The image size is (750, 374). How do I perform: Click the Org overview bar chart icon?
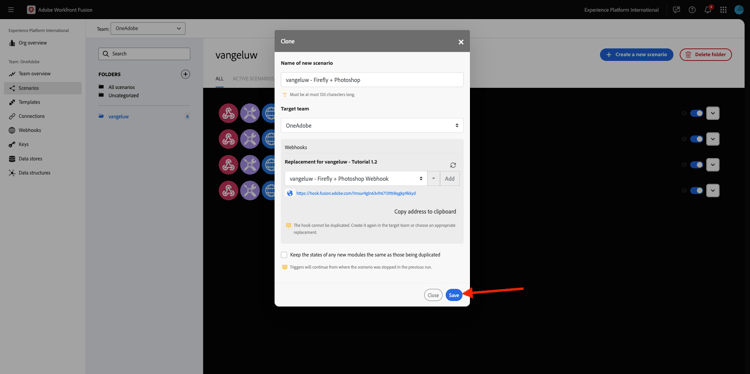click(12, 43)
